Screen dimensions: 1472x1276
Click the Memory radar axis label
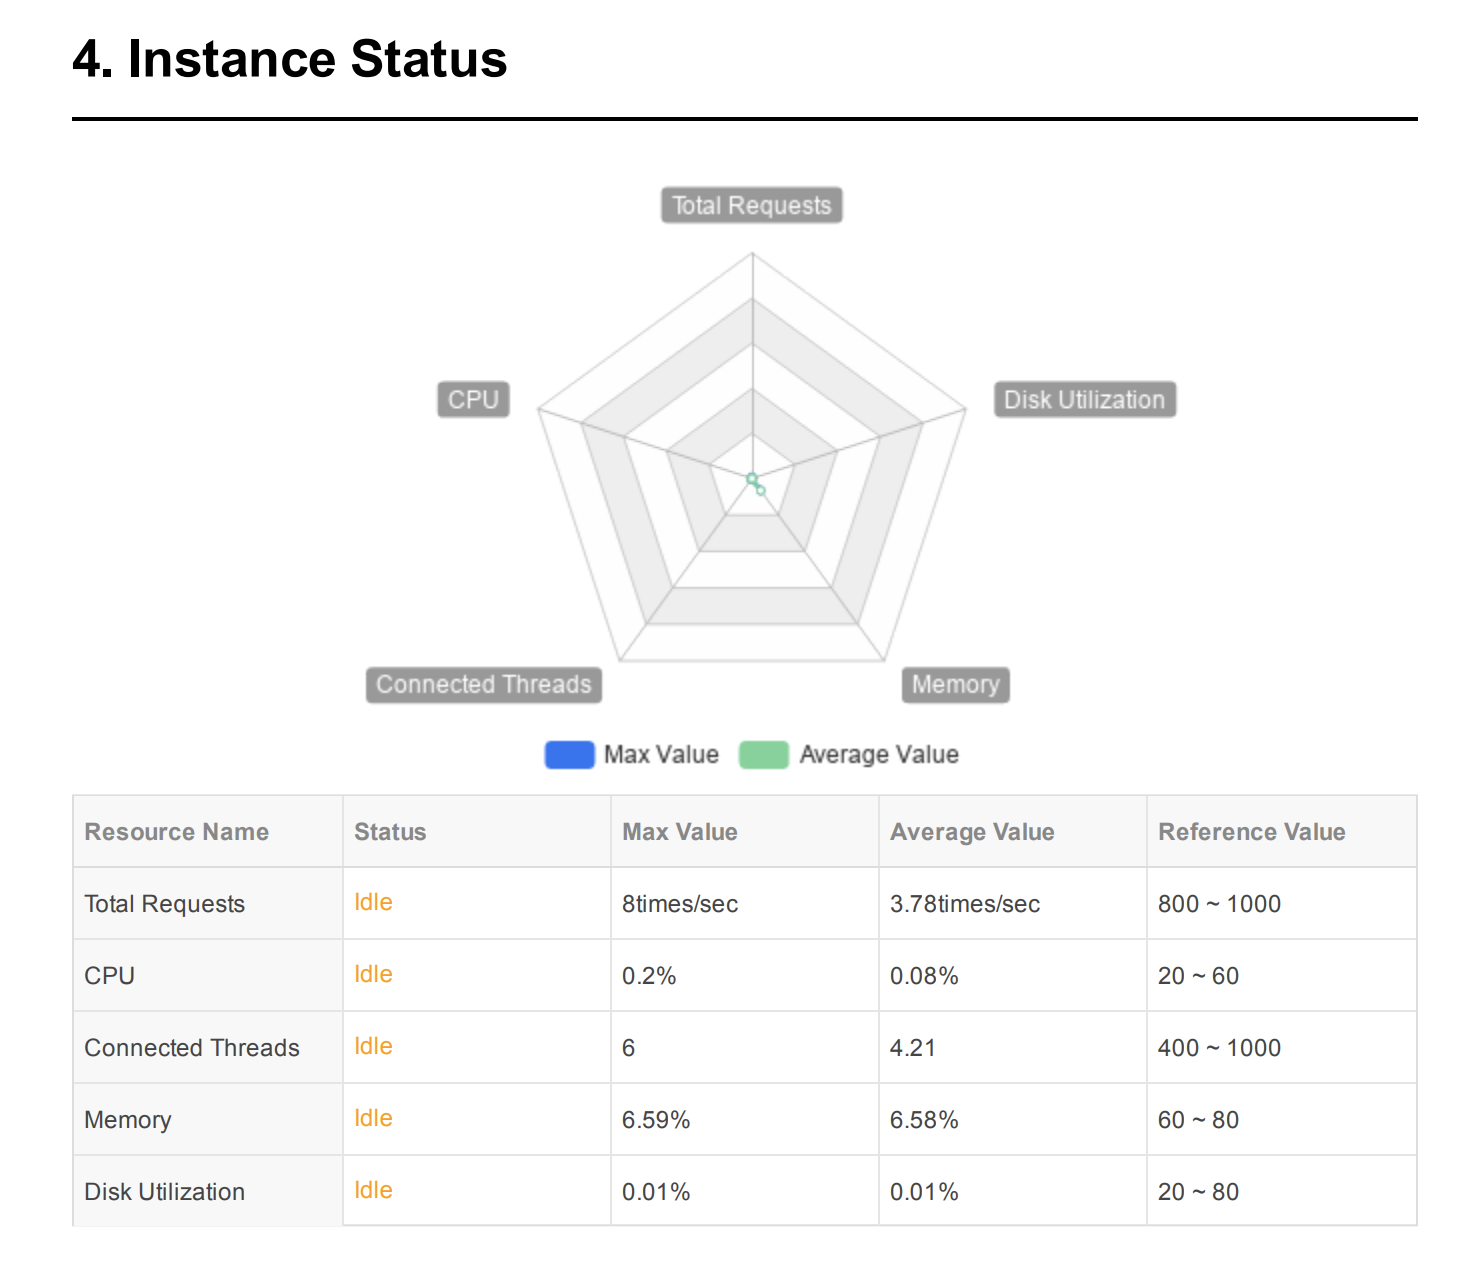click(956, 685)
